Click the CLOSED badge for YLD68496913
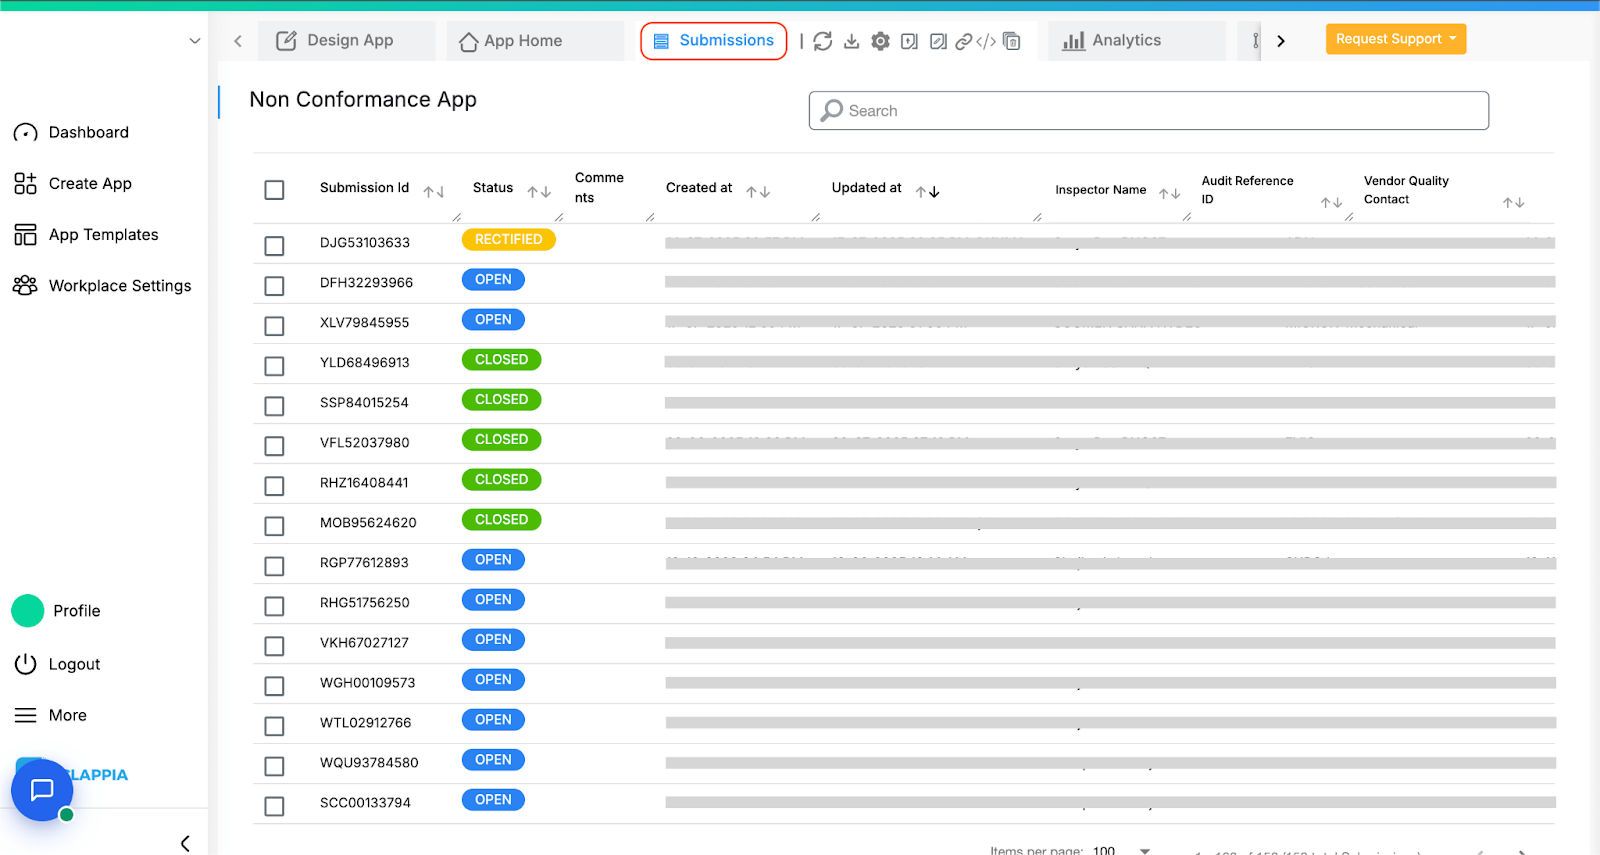 [501, 360]
